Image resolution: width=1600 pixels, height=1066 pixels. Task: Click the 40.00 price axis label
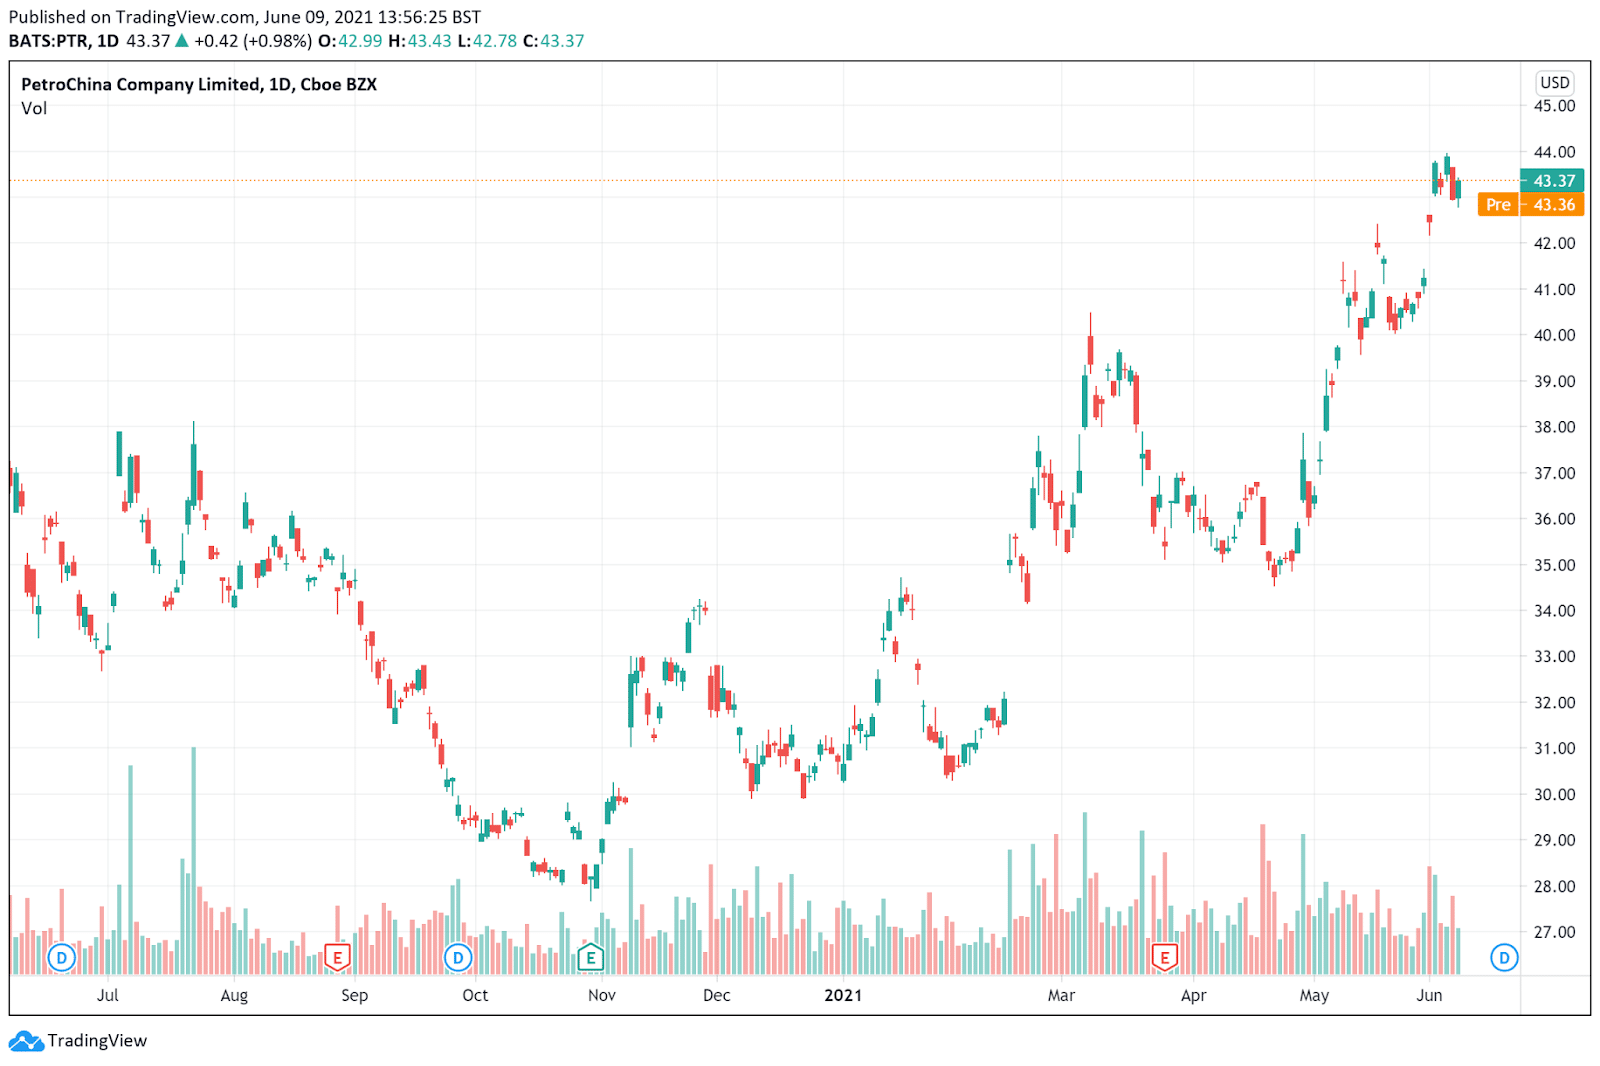(1555, 335)
